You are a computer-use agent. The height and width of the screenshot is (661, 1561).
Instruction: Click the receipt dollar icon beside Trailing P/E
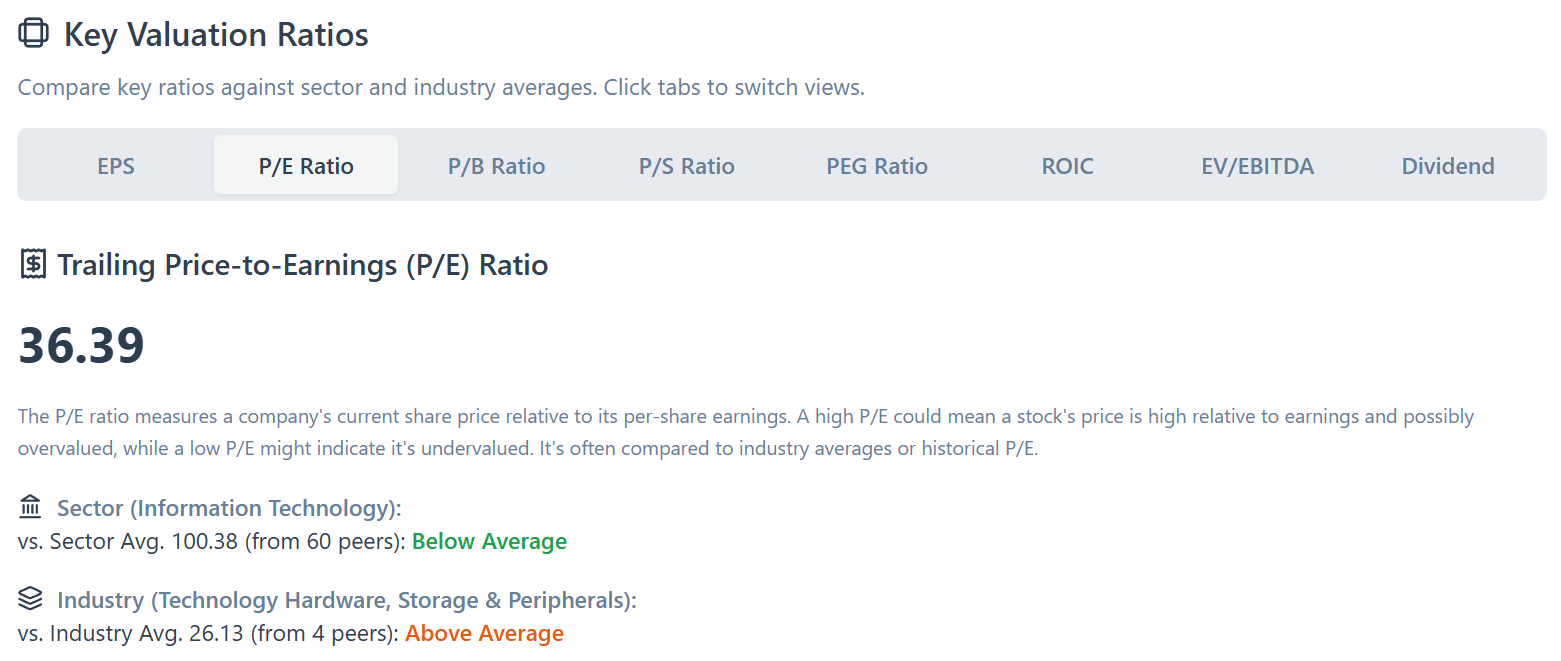pyautogui.click(x=33, y=265)
